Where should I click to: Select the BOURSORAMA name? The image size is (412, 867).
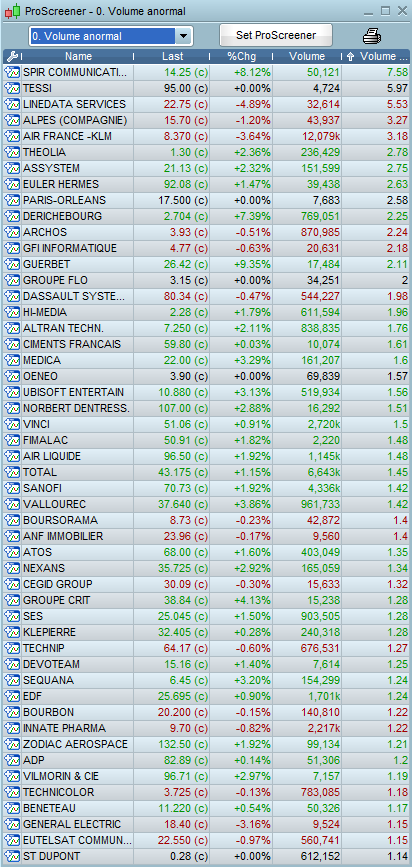(x=60, y=521)
